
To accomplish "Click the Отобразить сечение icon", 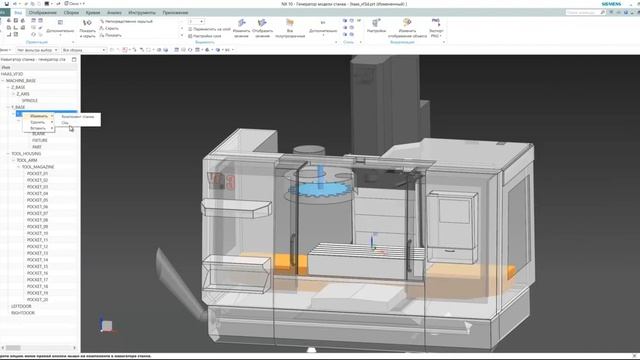I will [x=262, y=23].
